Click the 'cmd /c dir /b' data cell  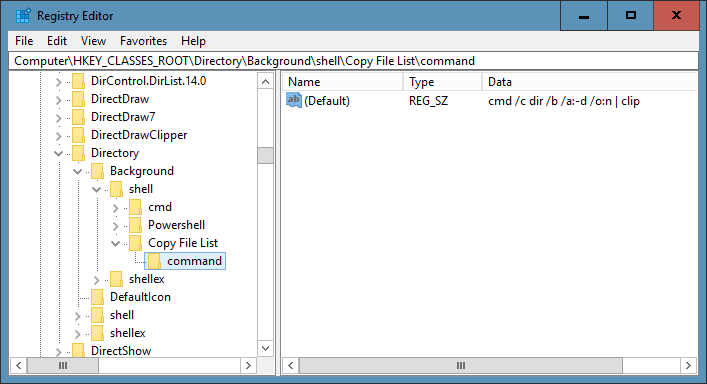pos(564,101)
